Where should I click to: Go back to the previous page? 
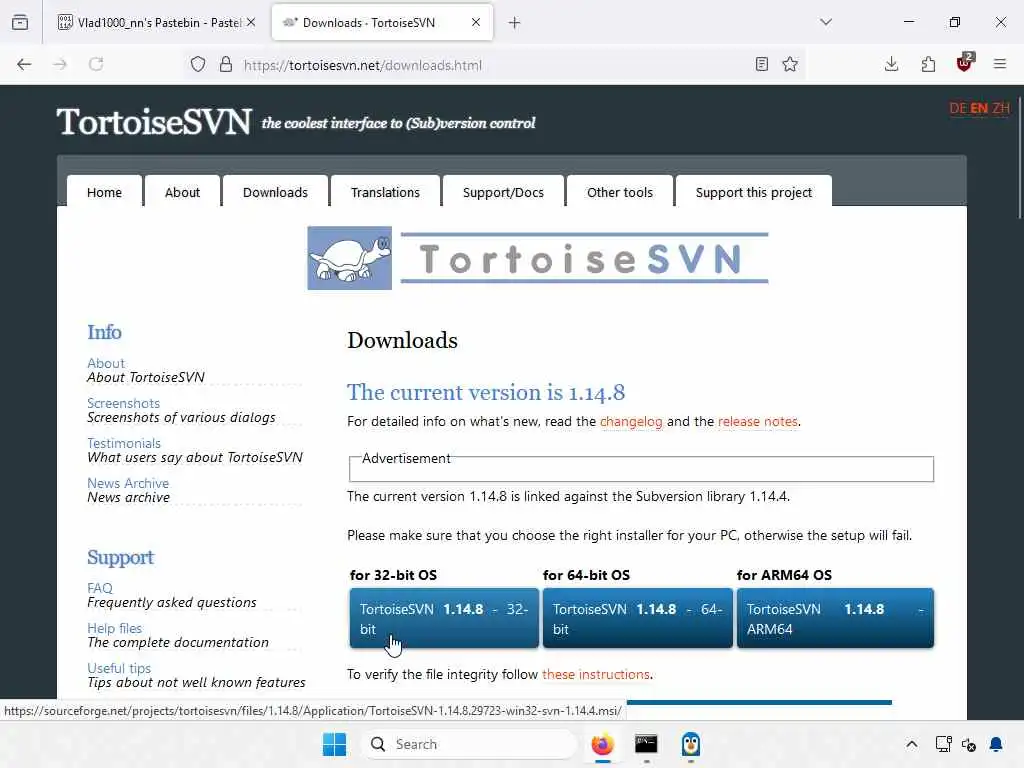click(x=24, y=64)
